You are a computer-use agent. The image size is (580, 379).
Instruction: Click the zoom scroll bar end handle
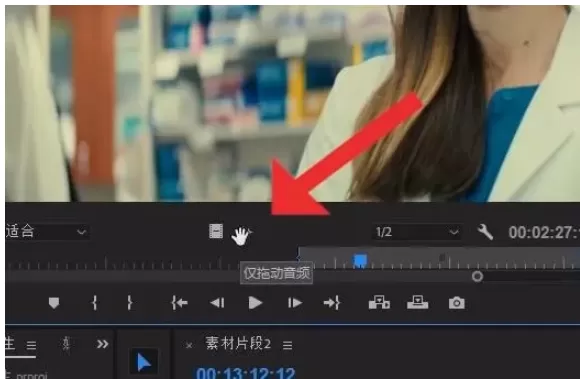(x=477, y=276)
